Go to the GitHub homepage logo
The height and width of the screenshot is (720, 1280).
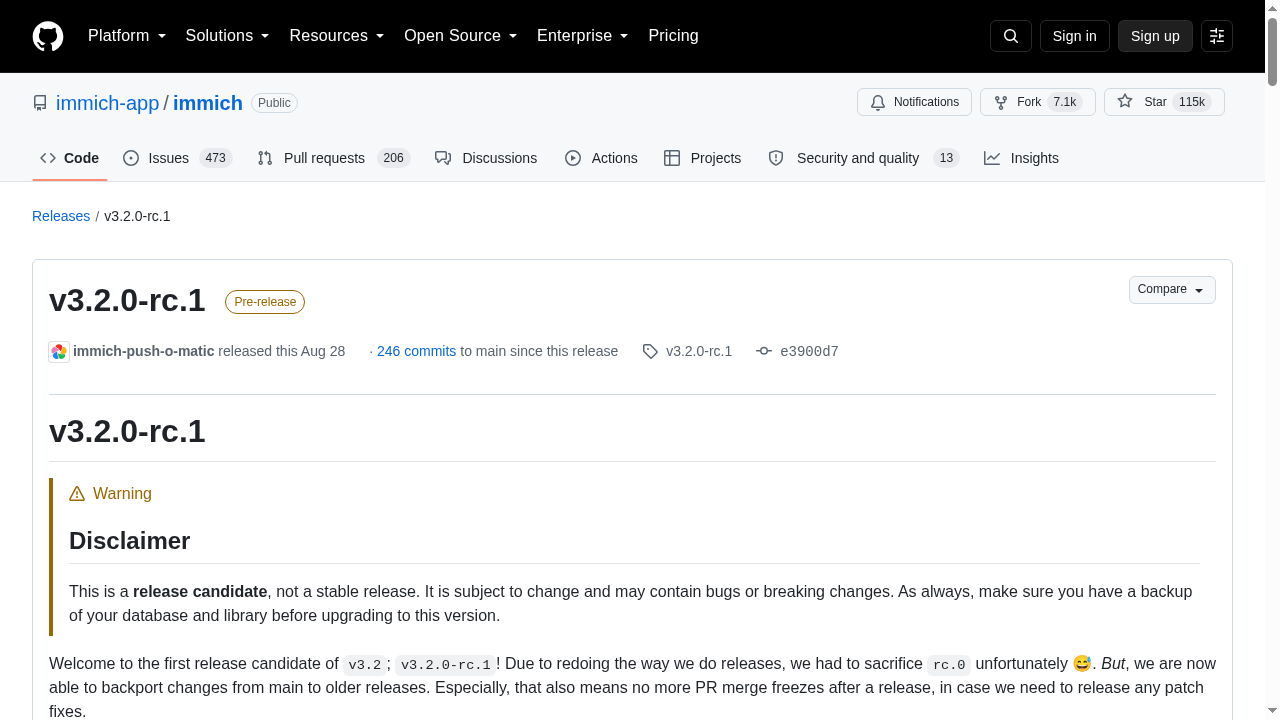click(x=48, y=36)
